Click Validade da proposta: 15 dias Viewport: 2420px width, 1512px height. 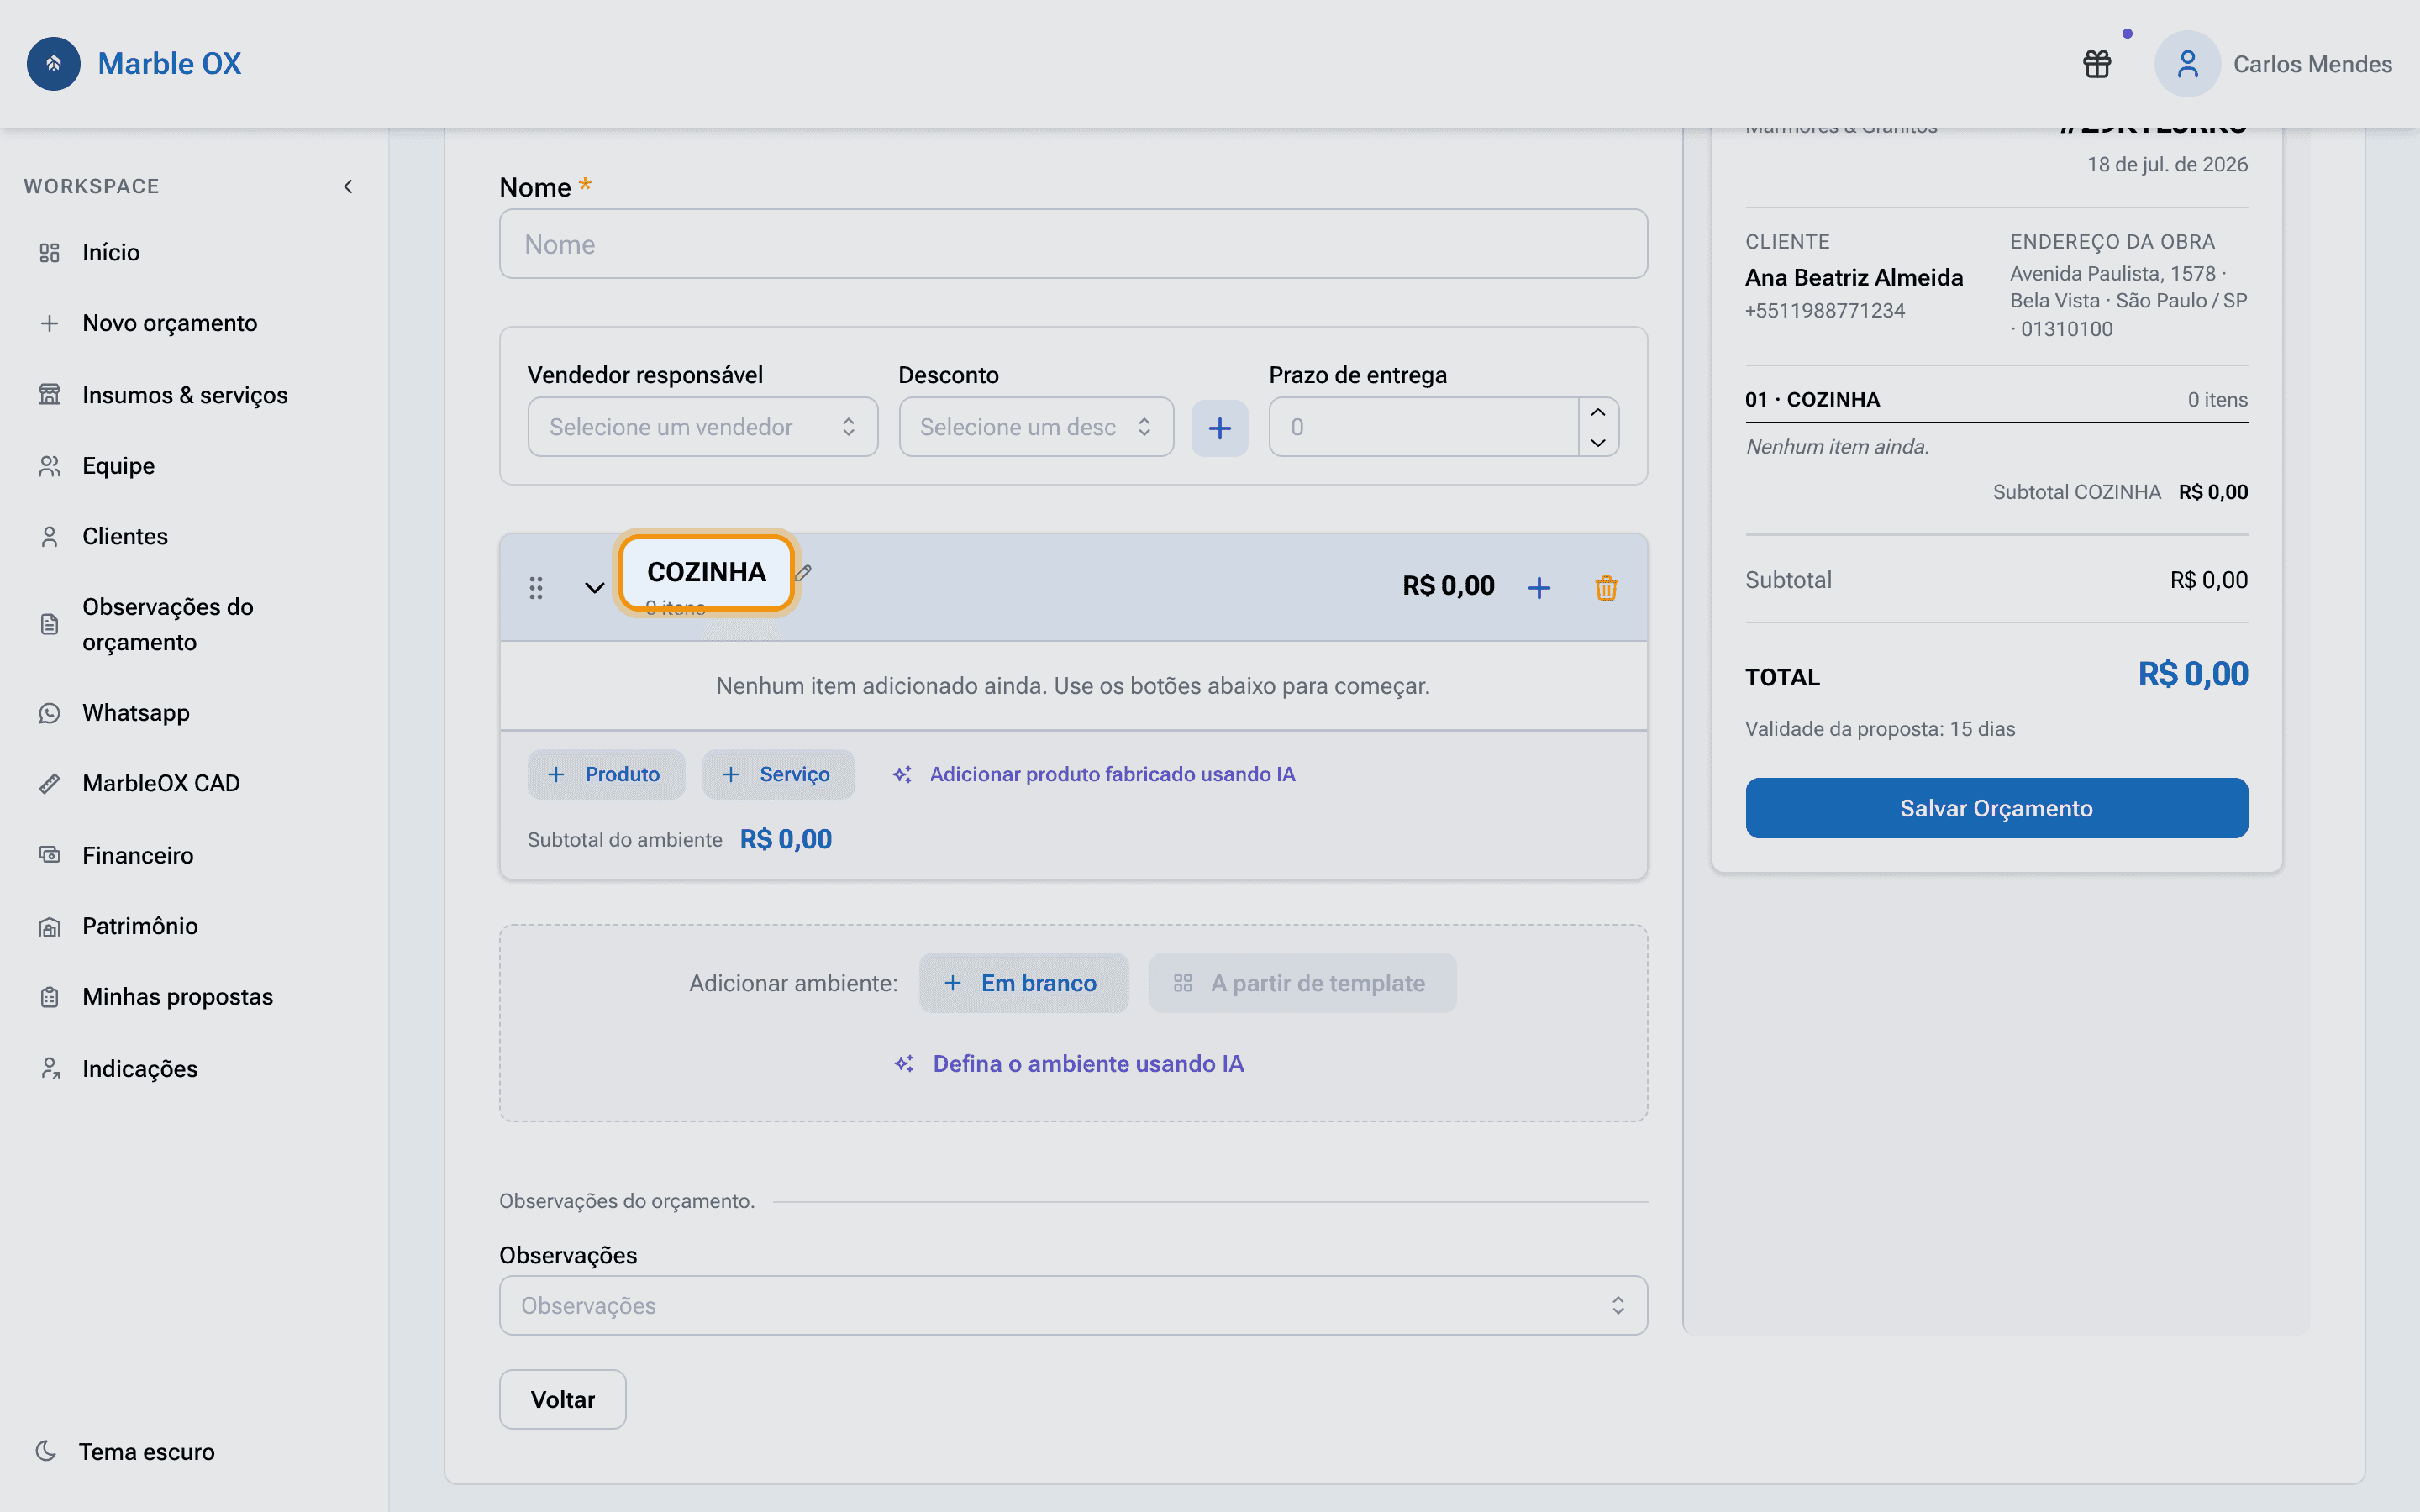point(1880,729)
